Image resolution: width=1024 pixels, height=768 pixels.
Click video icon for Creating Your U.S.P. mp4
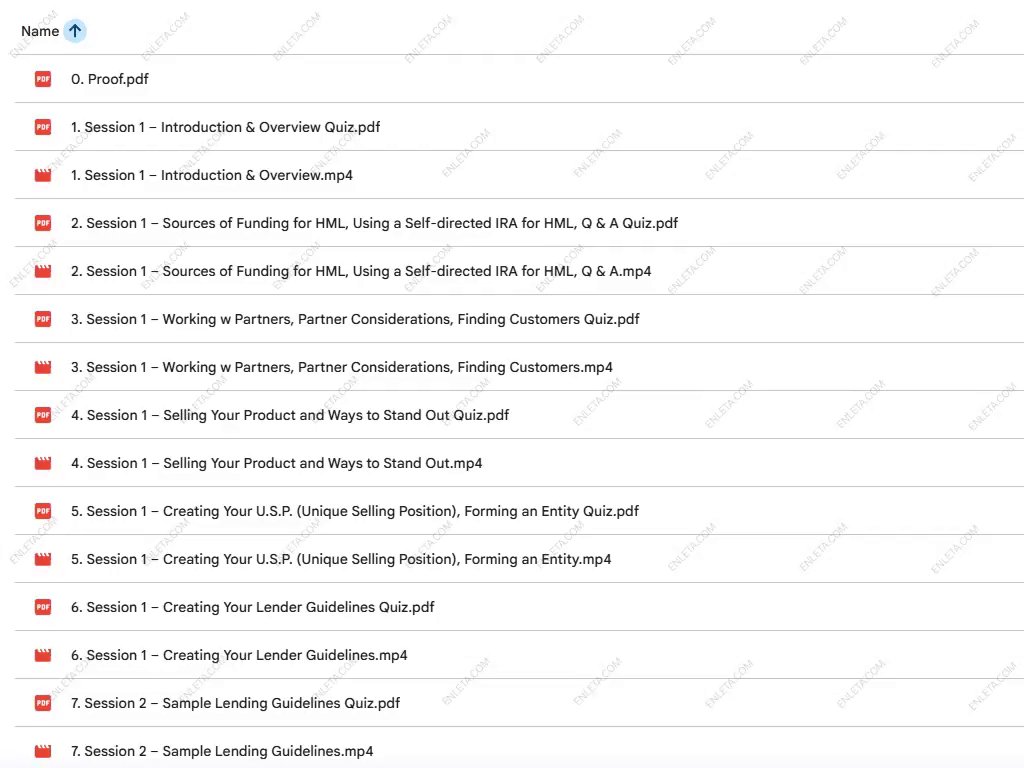43,559
